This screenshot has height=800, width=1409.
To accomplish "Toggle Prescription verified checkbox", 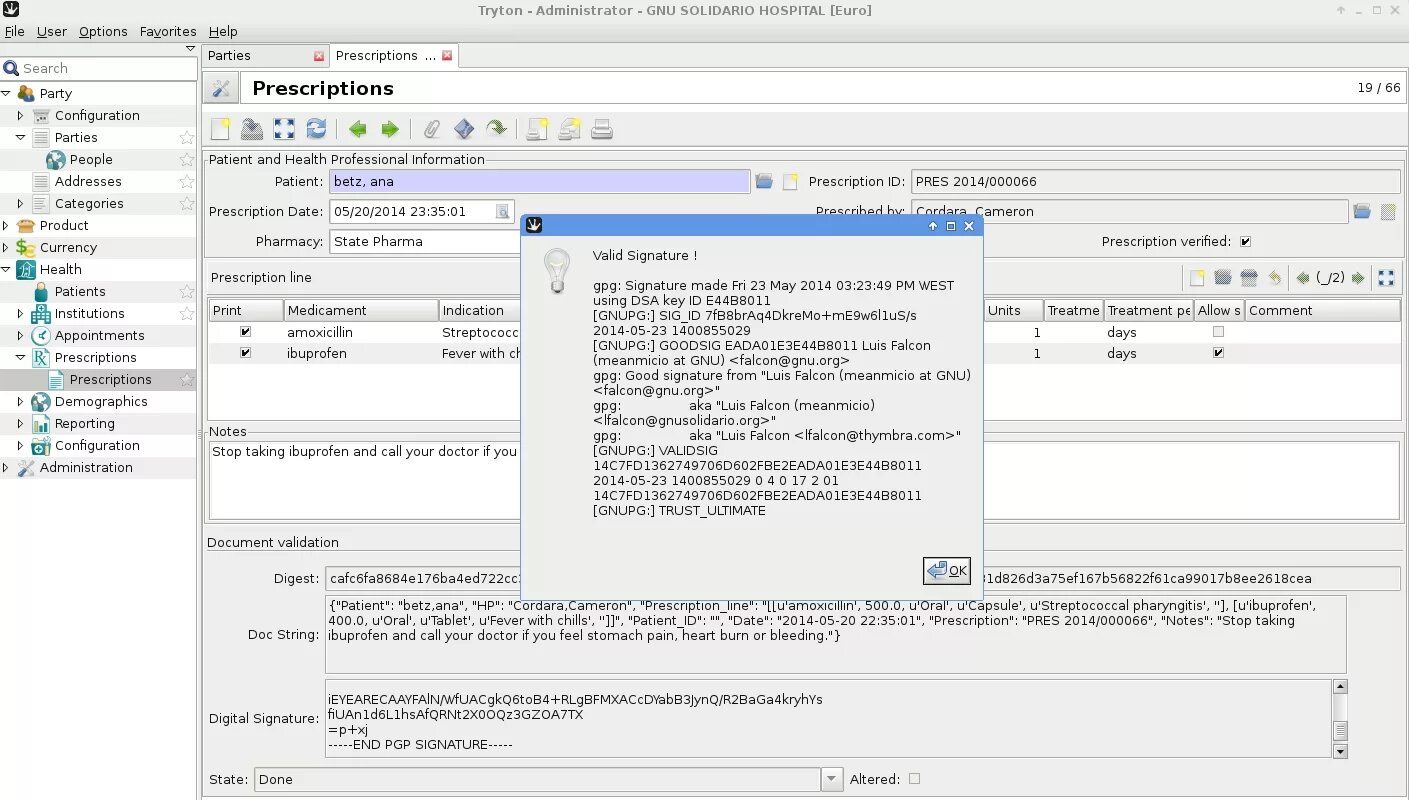I will (1245, 241).
